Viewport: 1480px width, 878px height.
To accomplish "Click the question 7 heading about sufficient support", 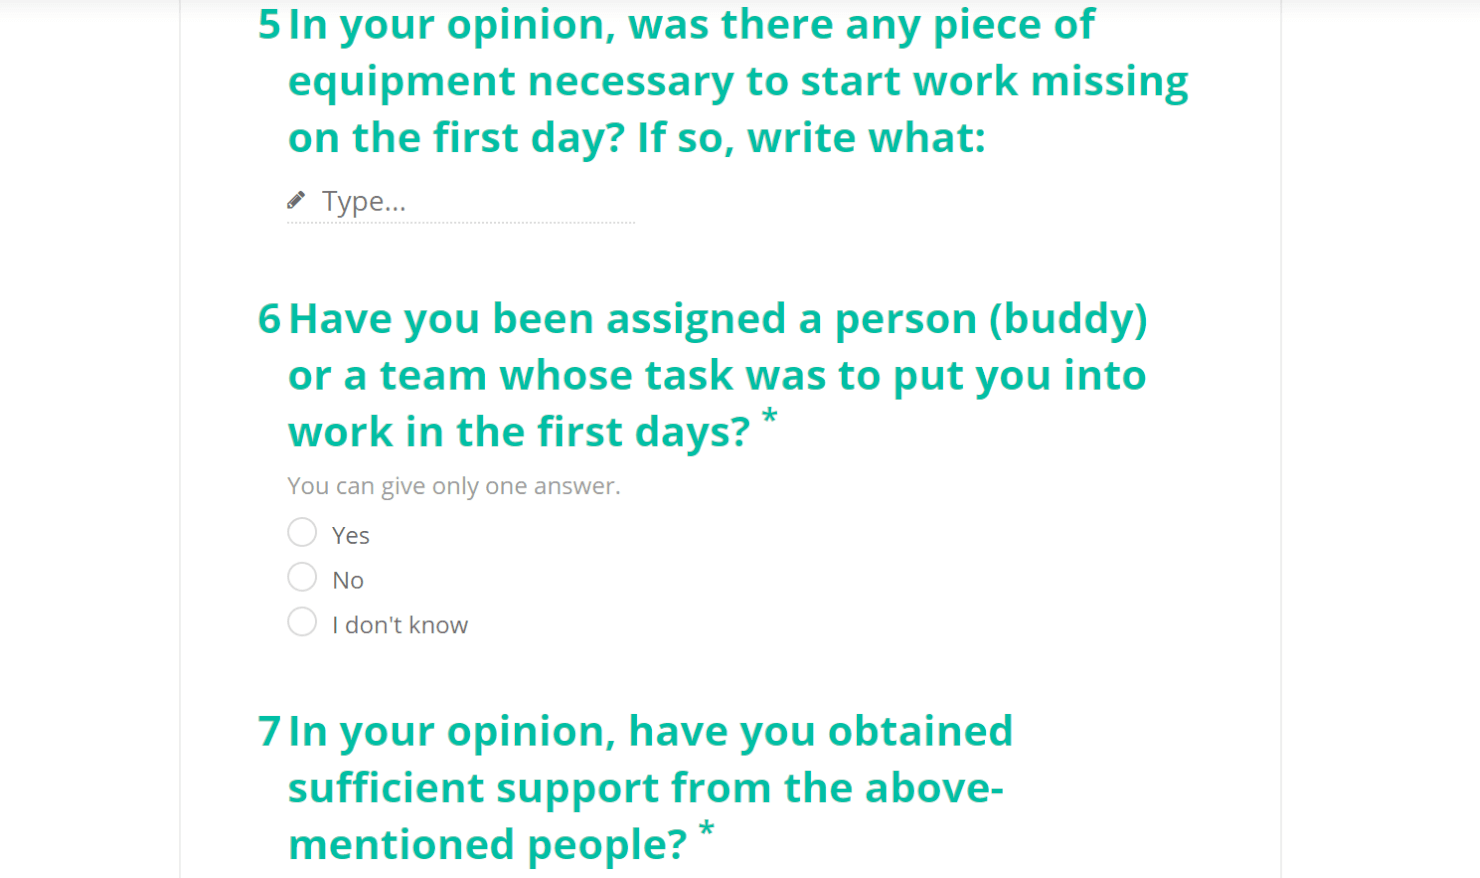I will (650, 787).
